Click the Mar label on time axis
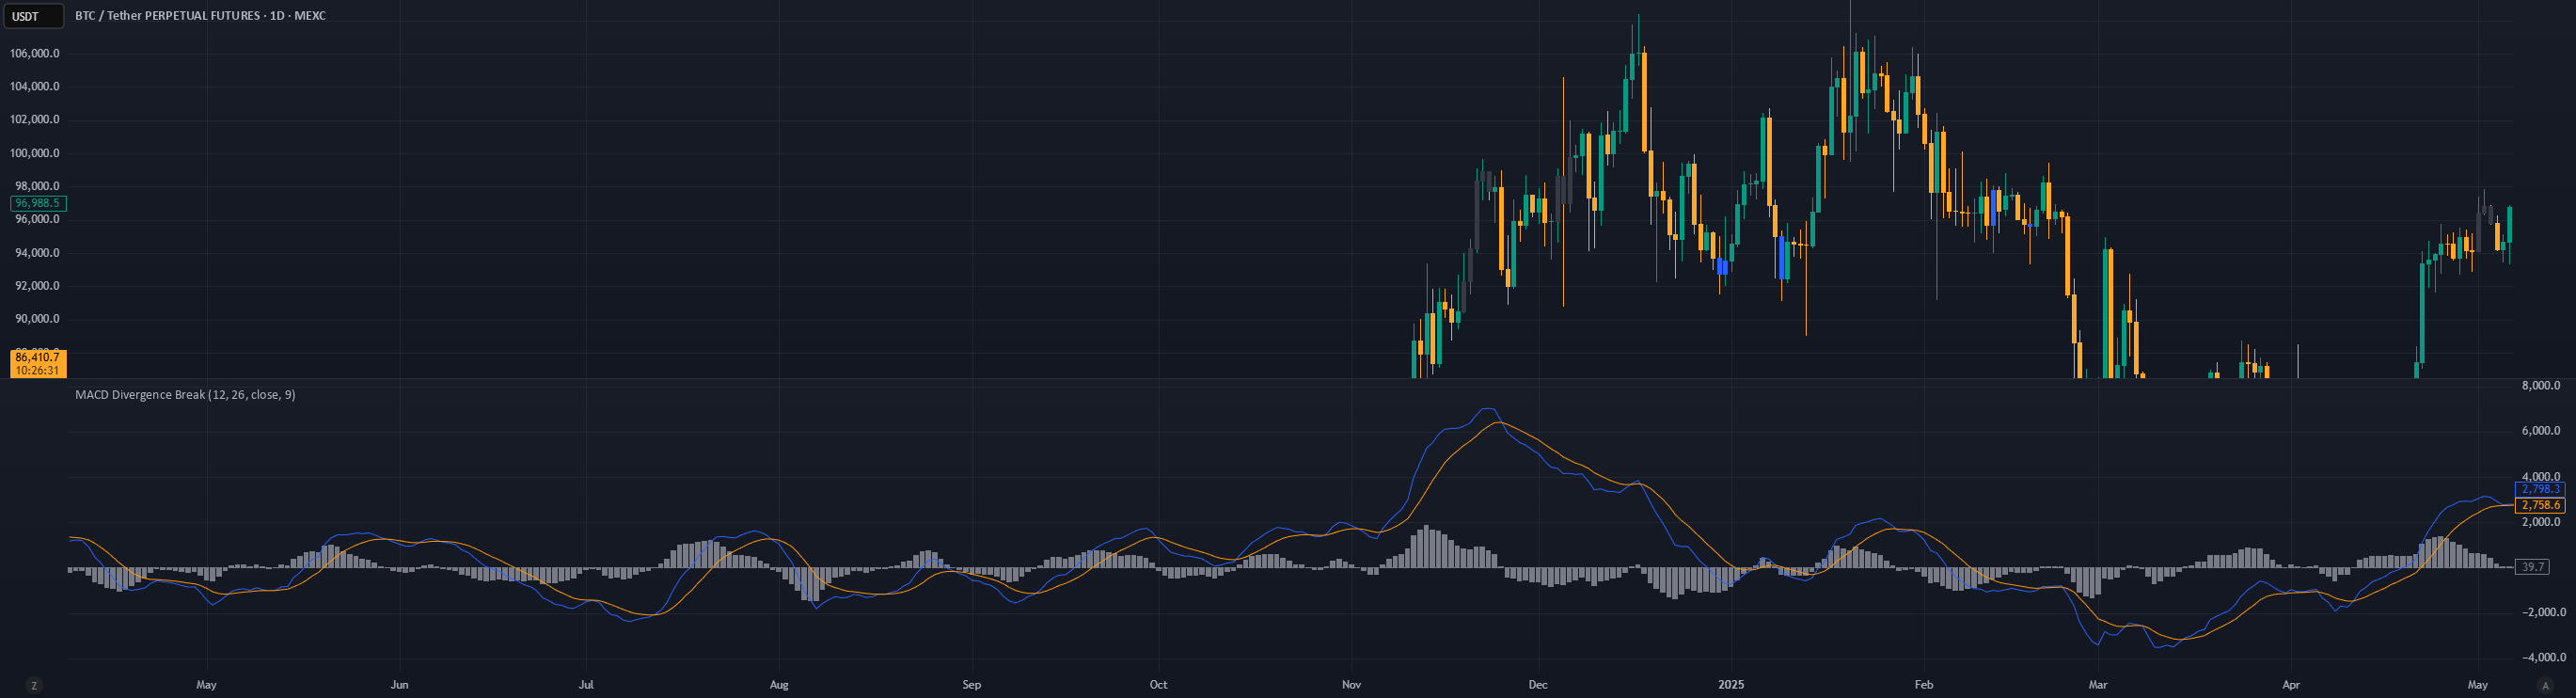This screenshot has height=698, width=2576. click(x=2098, y=685)
